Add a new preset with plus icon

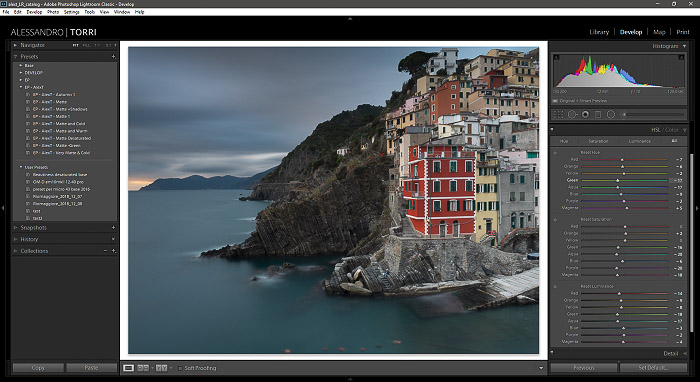pos(113,57)
